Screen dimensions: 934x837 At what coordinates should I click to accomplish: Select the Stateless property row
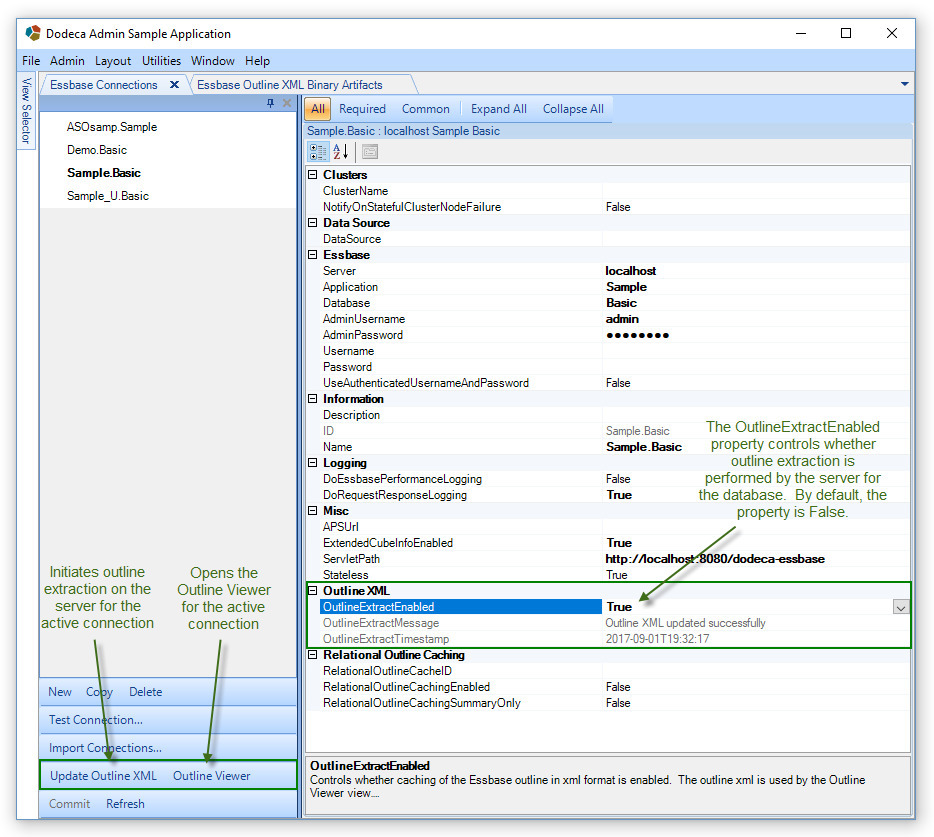point(608,575)
